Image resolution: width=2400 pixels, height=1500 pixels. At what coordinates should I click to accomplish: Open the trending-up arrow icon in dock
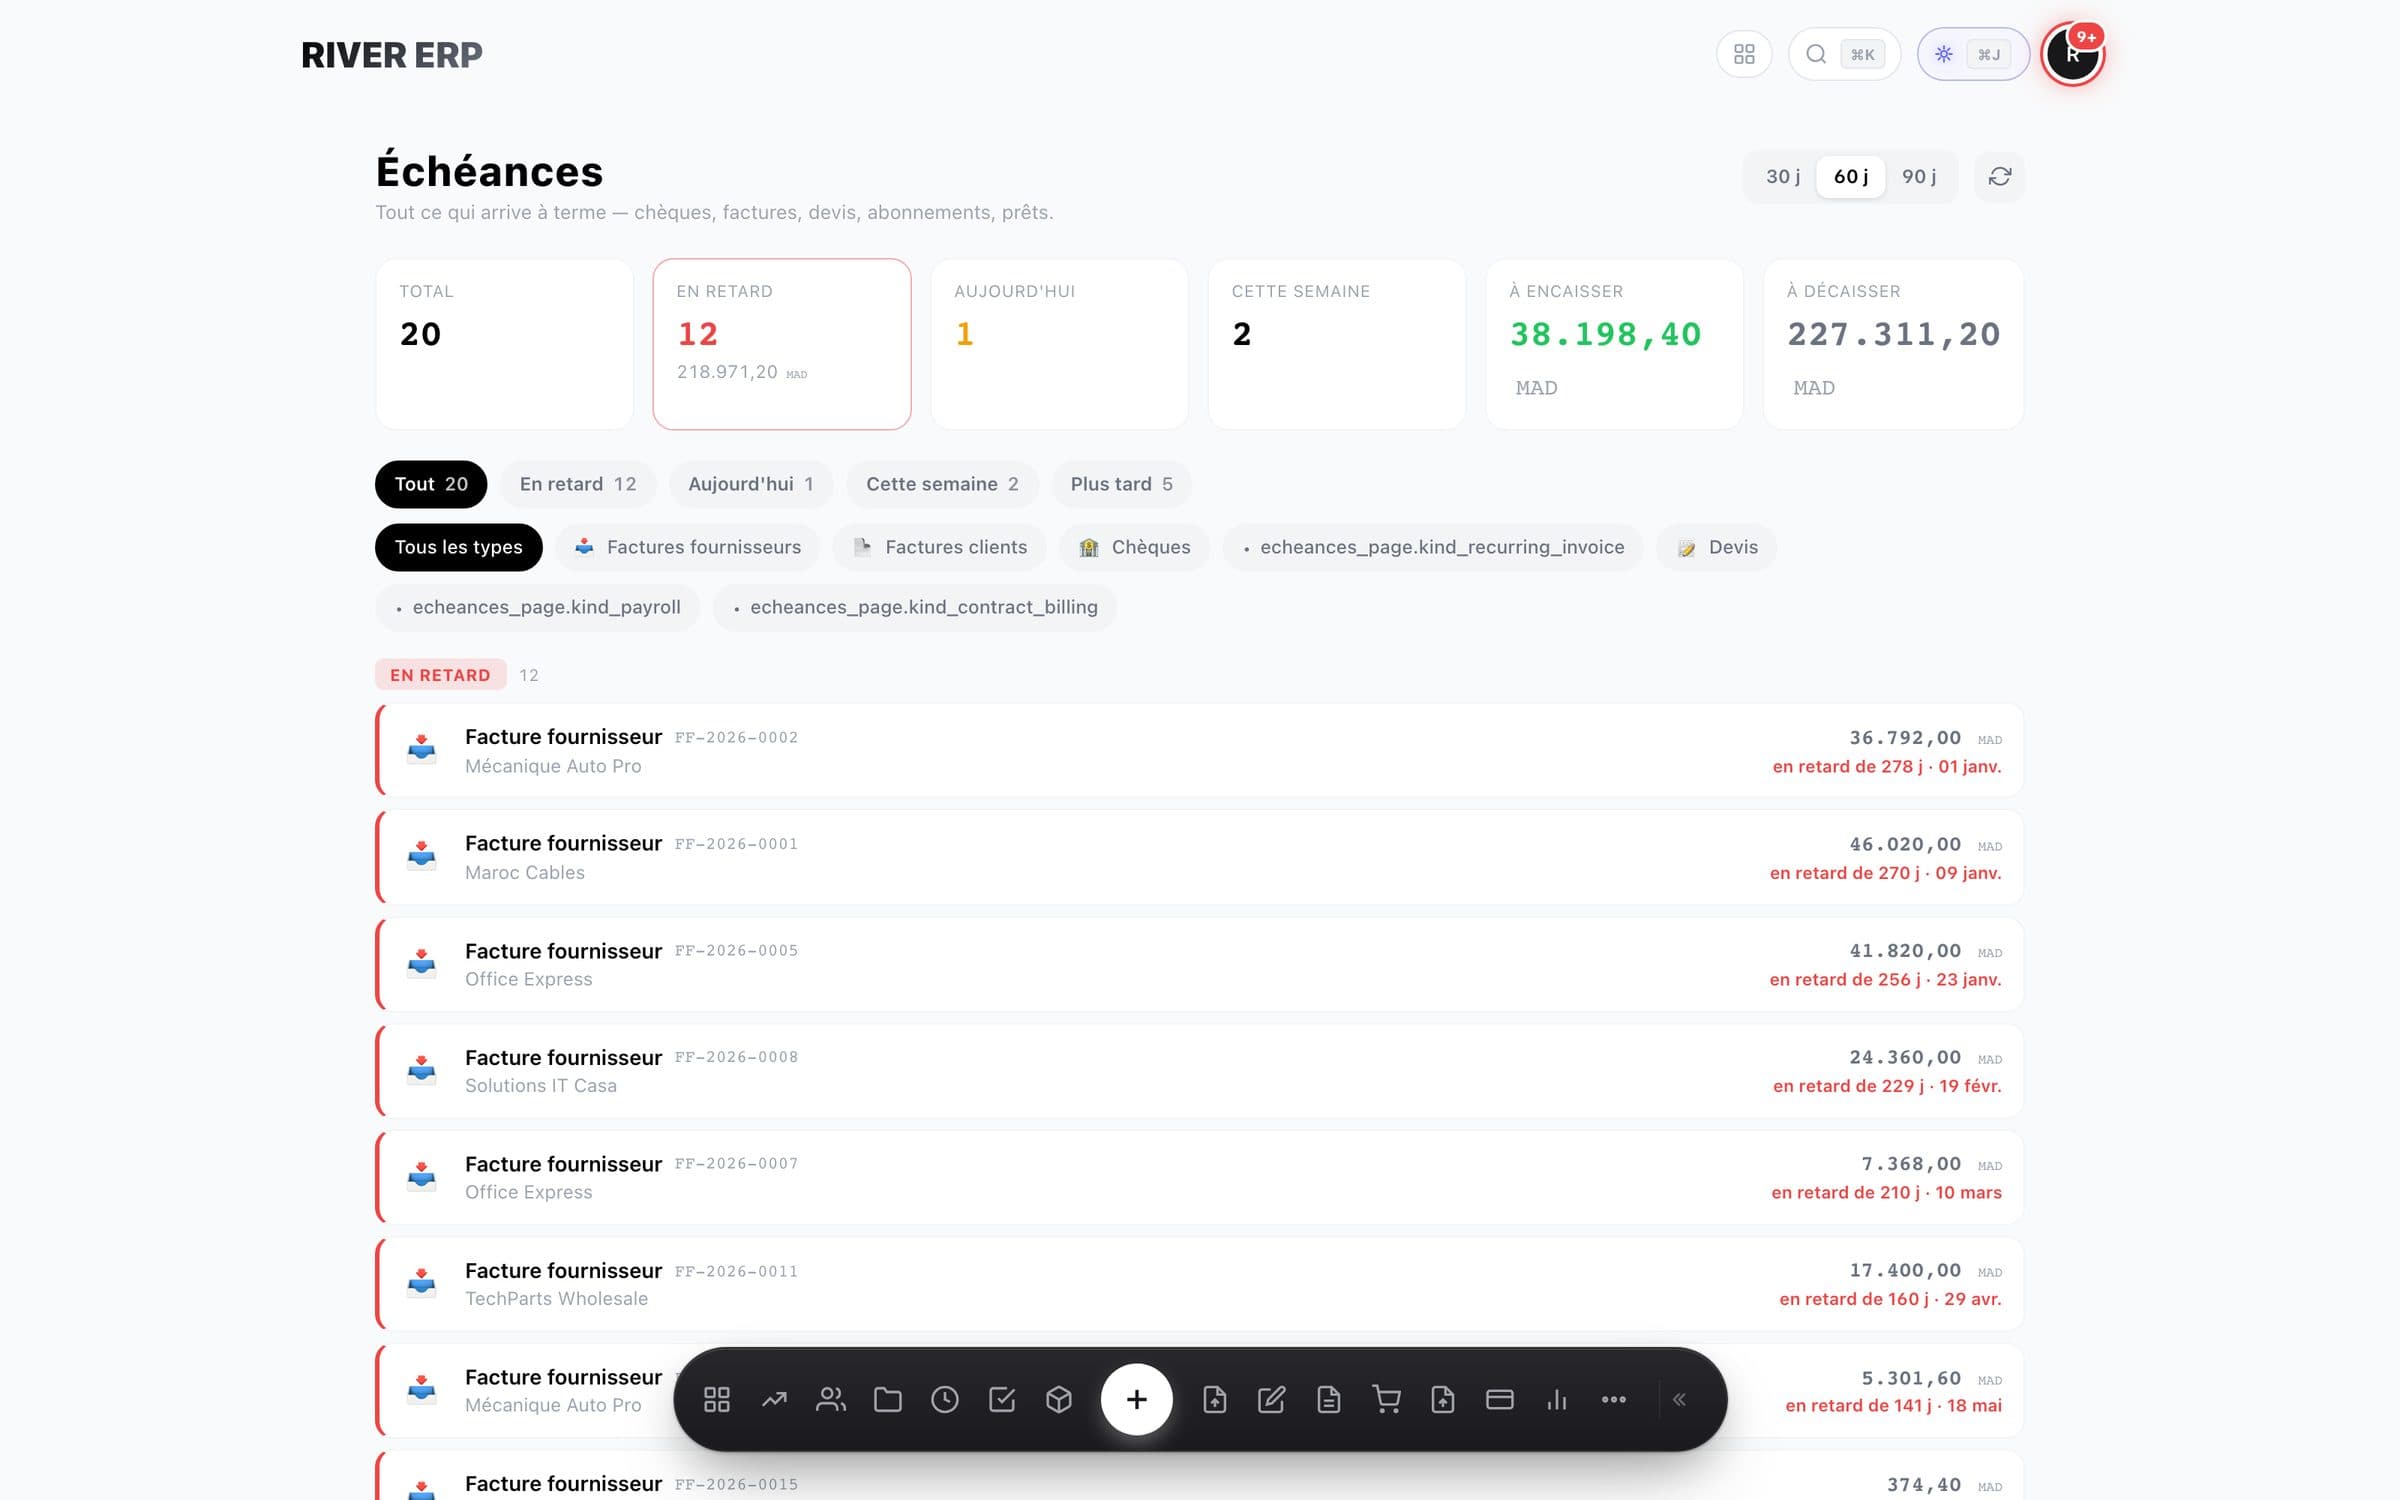click(x=774, y=1399)
